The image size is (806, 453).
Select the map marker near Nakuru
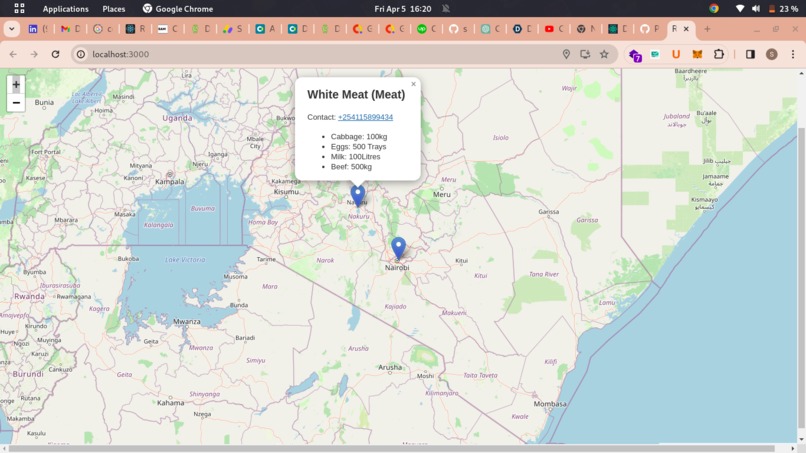358,196
